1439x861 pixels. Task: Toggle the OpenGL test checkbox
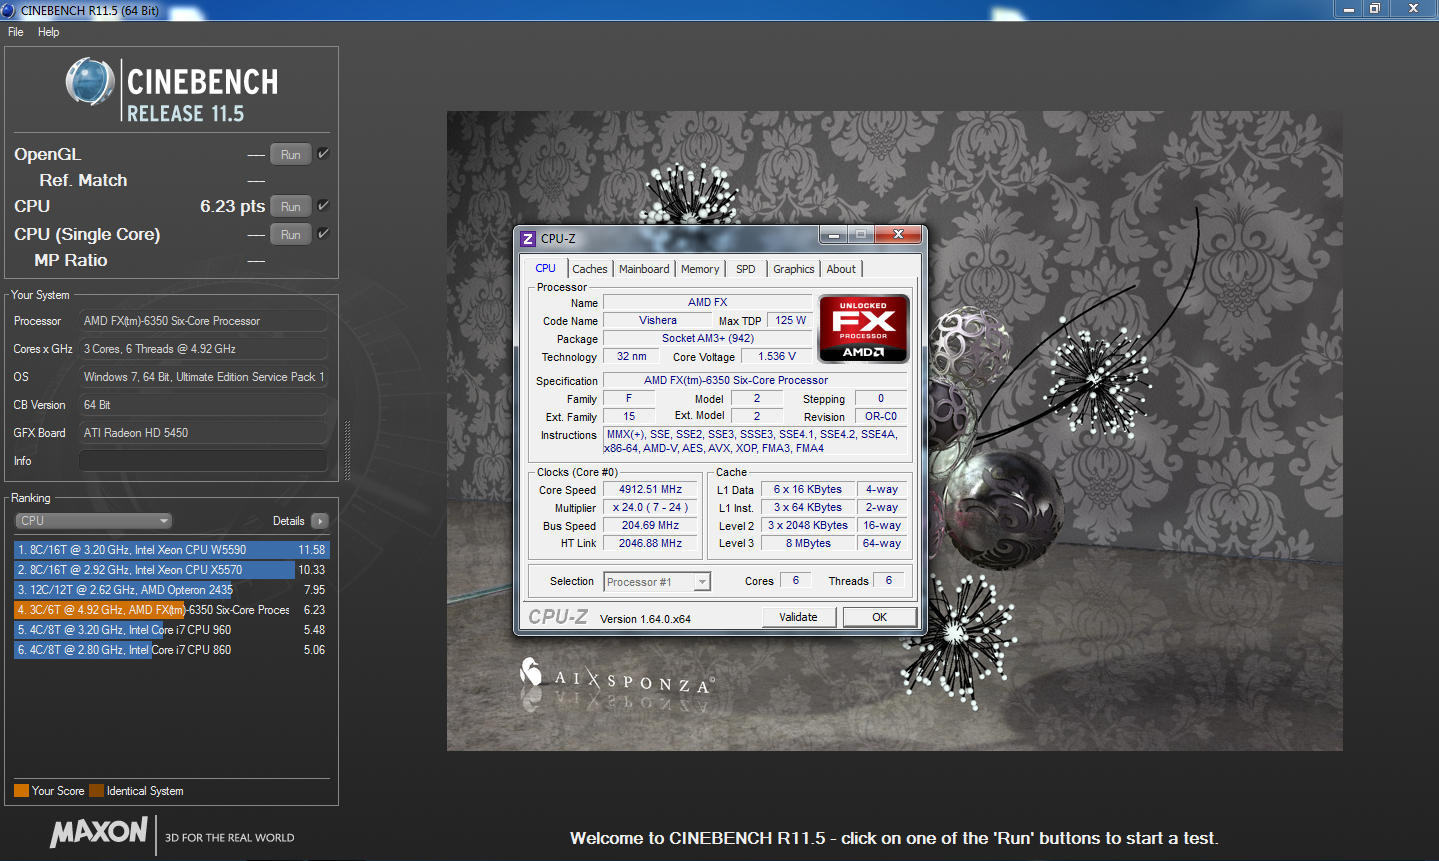click(323, 154)
